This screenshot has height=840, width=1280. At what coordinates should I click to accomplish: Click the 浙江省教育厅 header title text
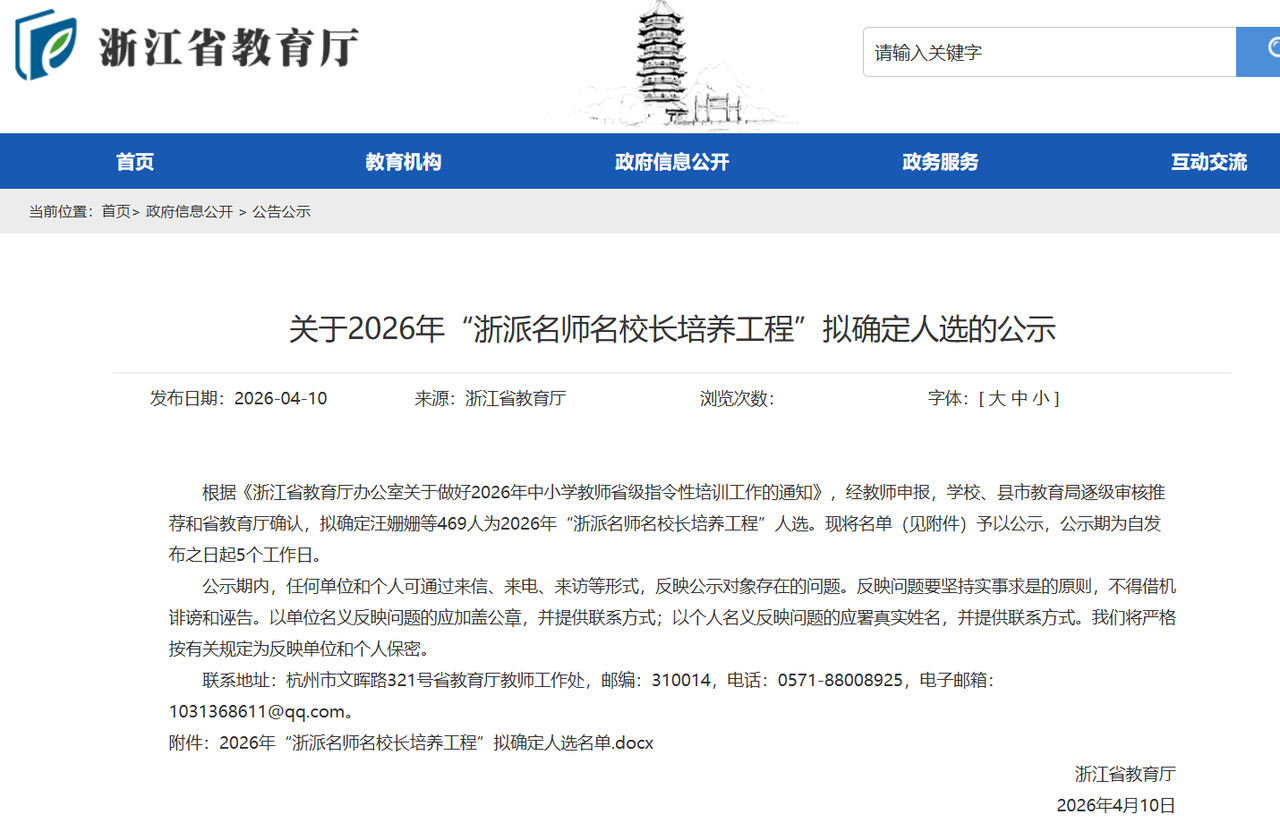pyautogui.click(x=228, y=47)
